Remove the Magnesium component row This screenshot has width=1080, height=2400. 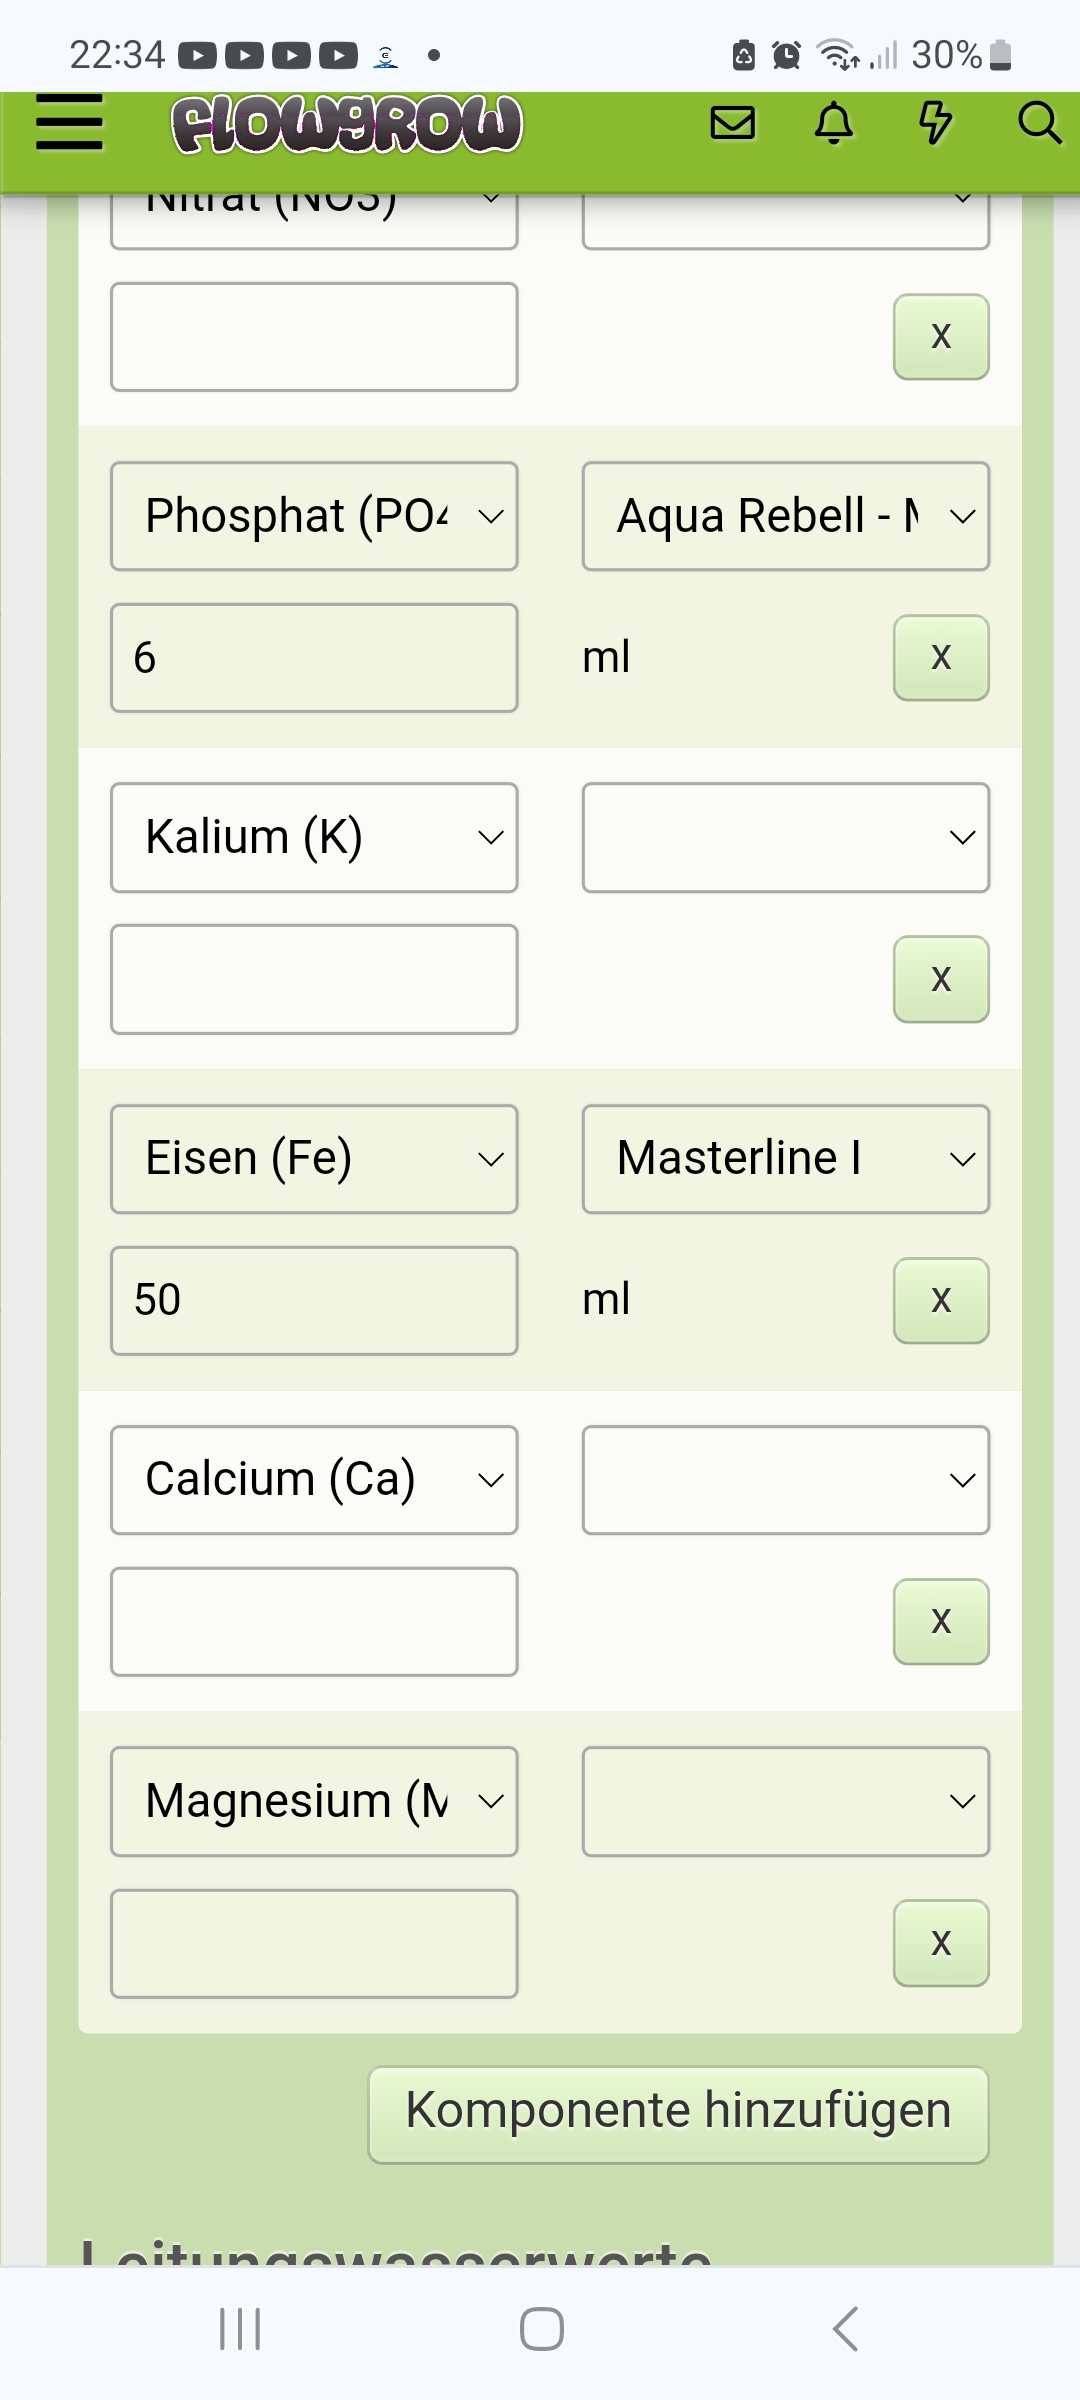[x=940, y=1943]
